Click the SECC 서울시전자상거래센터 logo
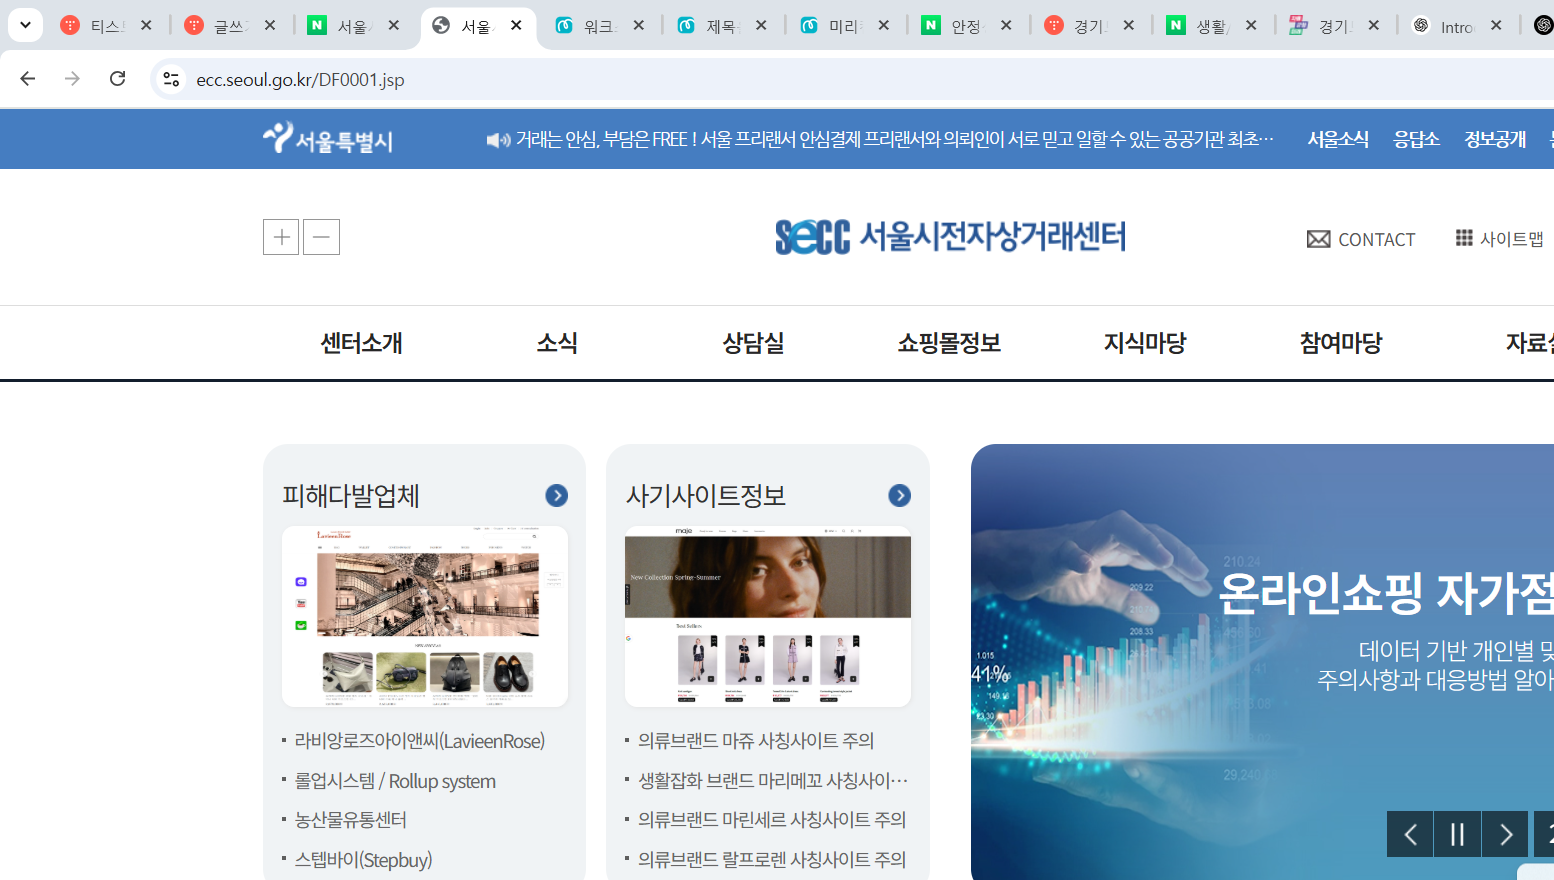 tap(950, 237)
